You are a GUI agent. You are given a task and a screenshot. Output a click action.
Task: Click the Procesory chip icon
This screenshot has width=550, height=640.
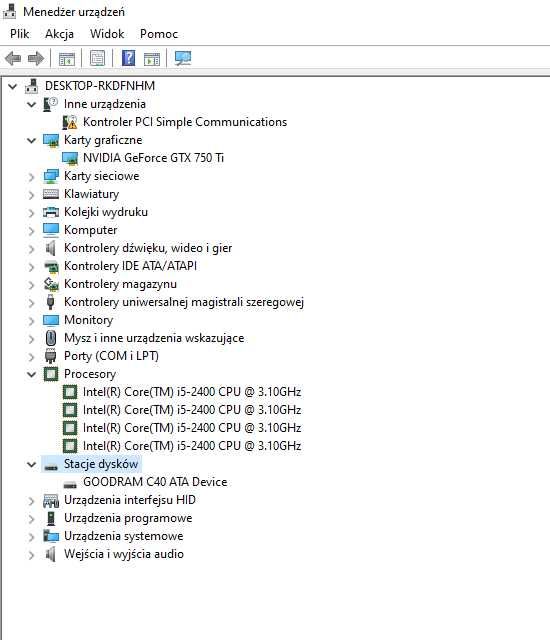(51, 374)
